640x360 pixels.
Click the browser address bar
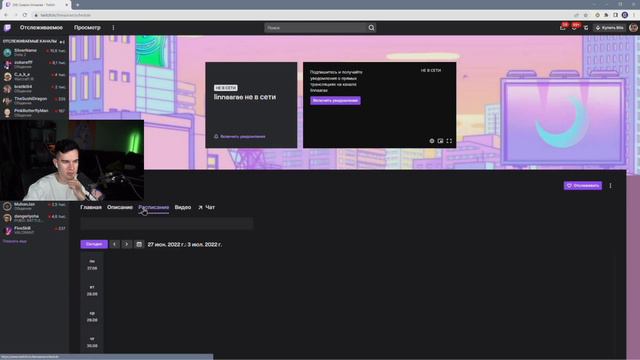click(x=302, y=15)
